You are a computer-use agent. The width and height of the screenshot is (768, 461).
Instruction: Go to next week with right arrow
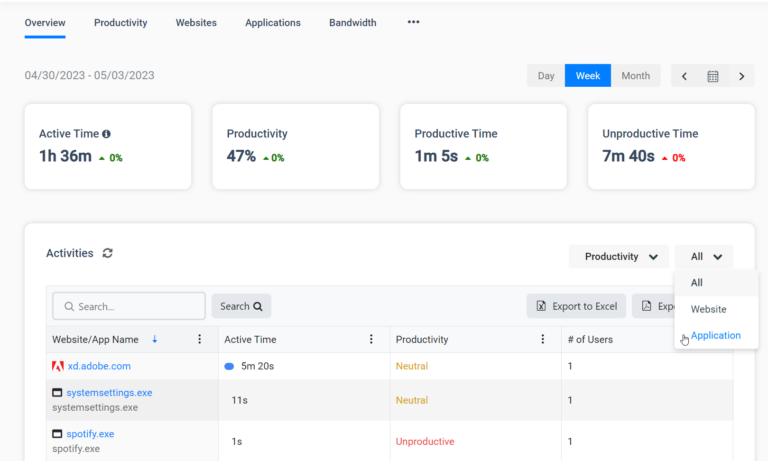click(742, 76)
